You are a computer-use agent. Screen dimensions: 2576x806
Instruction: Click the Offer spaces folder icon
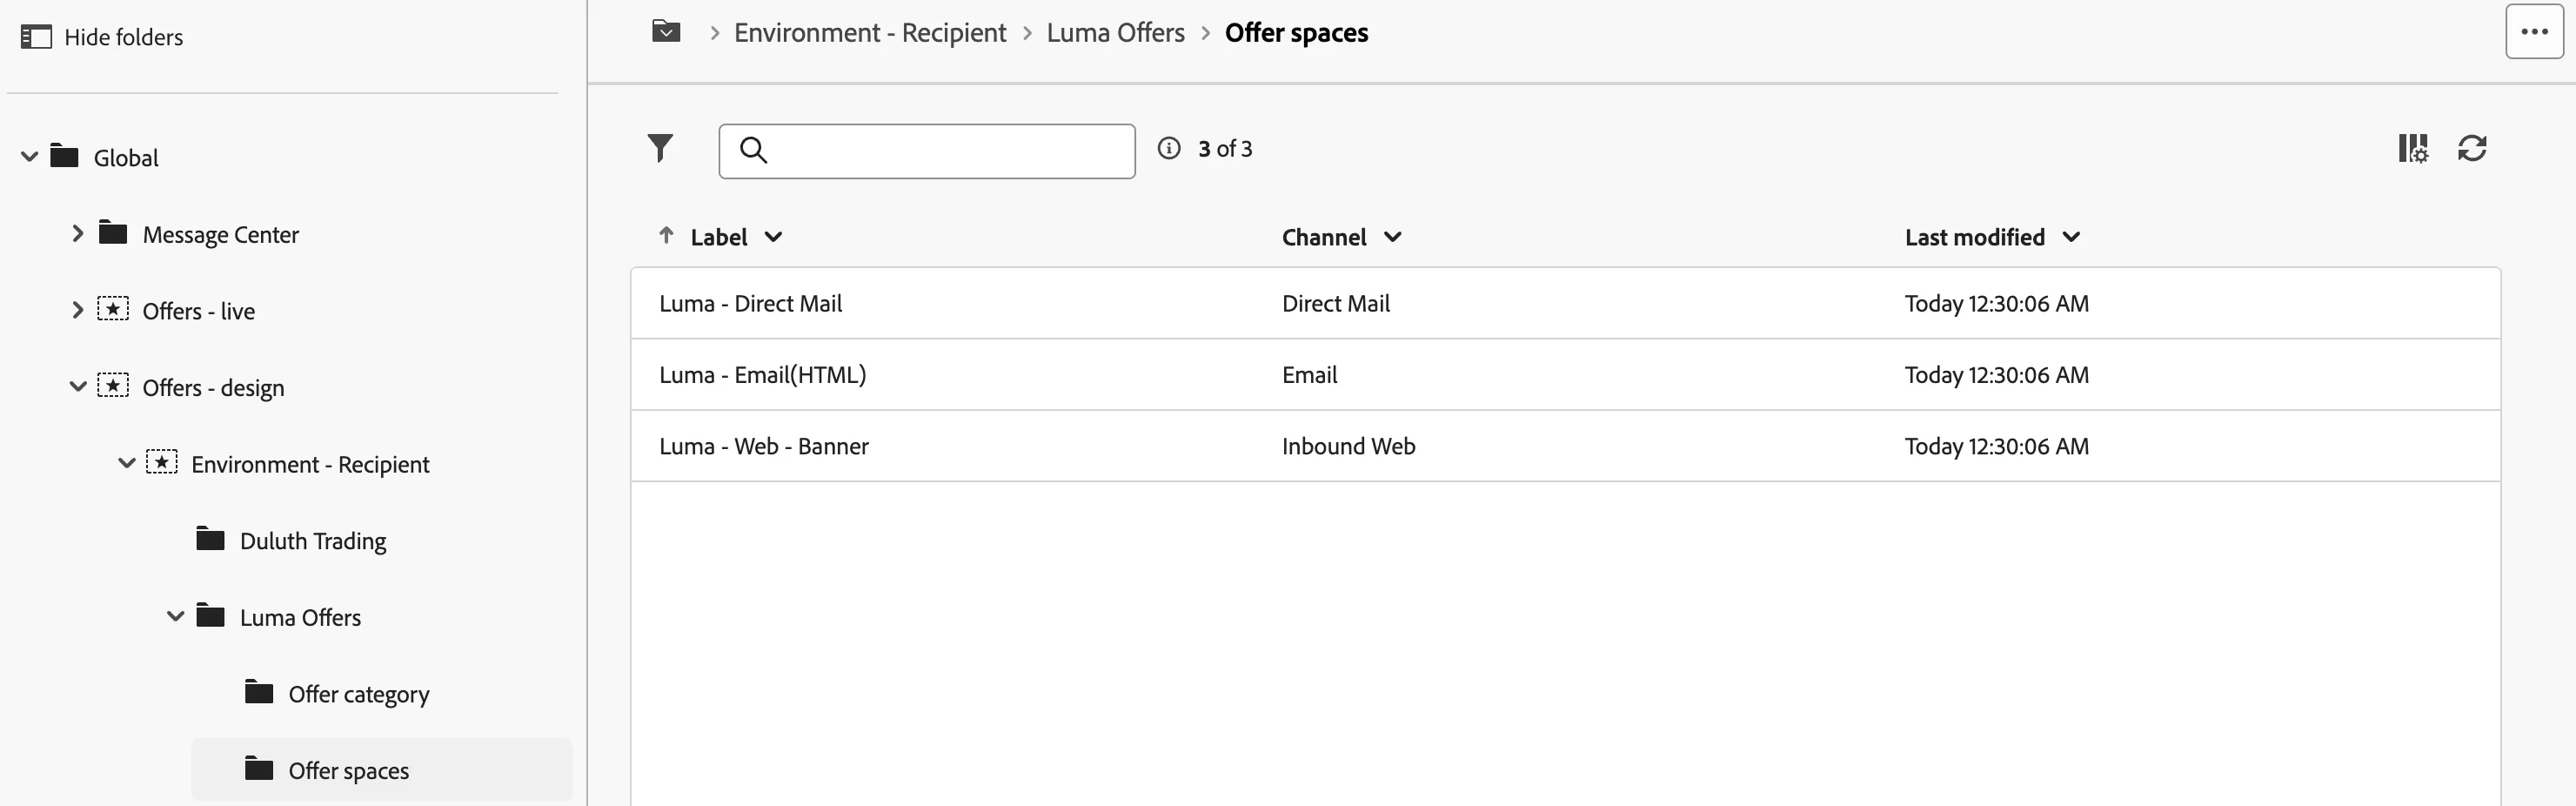(x=259, y=768)
